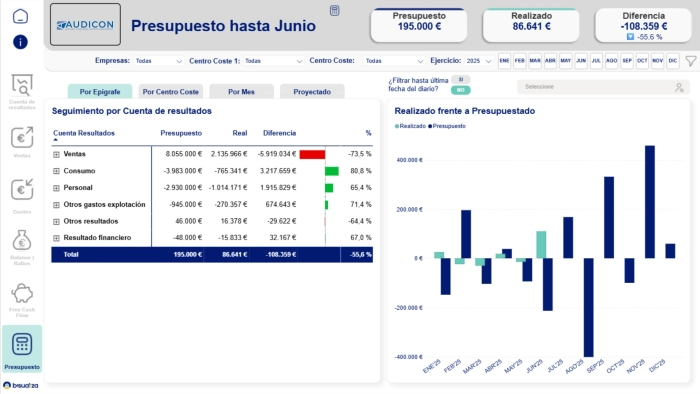700x394 pixels.
Task: Toggle the AGO month filter
Action: click(x=612, y=61)
